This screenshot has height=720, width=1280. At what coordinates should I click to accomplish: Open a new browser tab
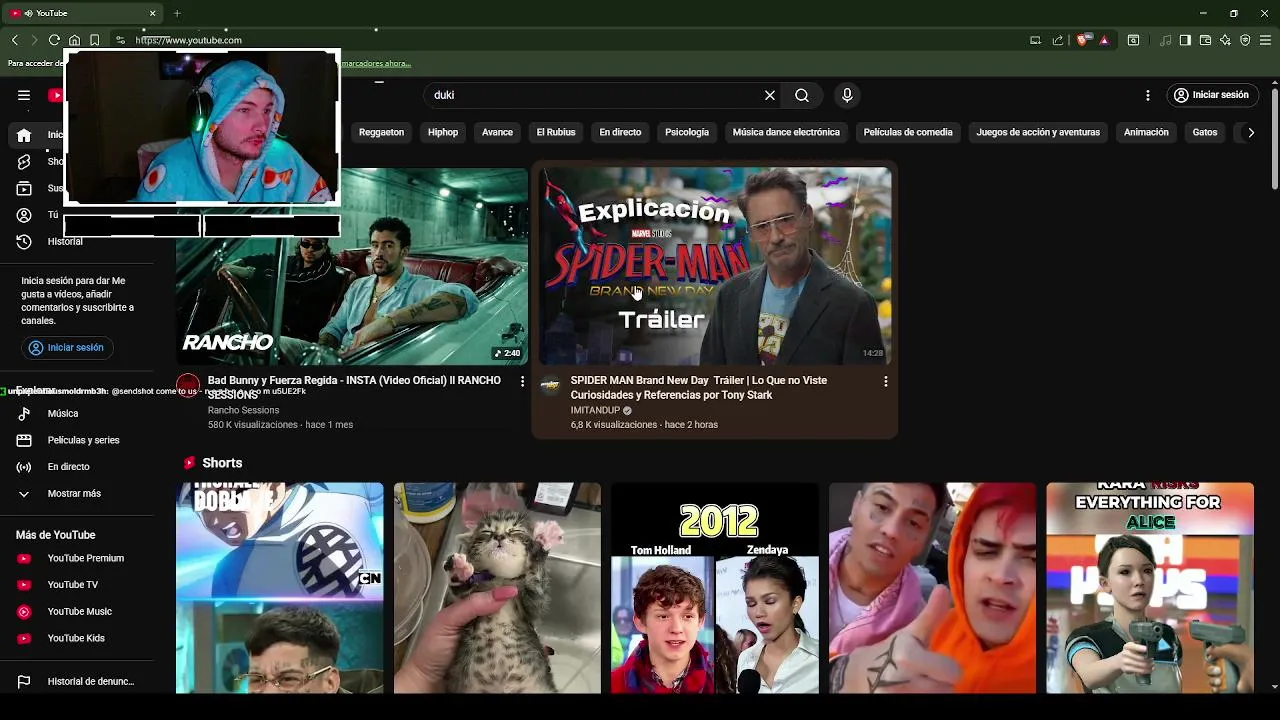tap(177, 13)
